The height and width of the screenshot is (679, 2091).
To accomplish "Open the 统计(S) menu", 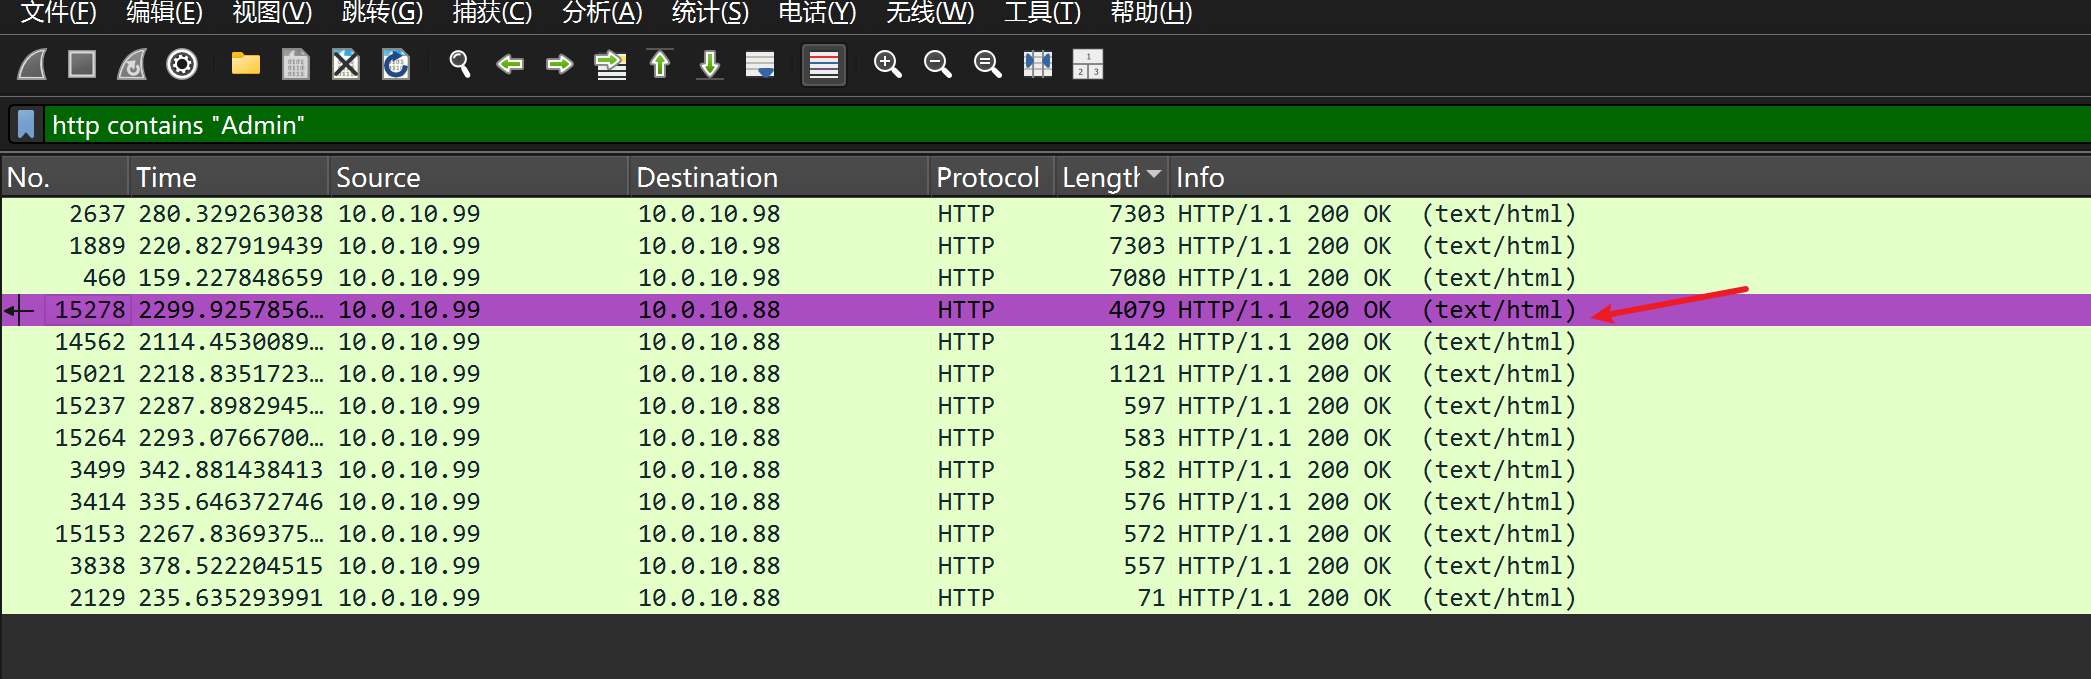I will [x=710, y=13].
